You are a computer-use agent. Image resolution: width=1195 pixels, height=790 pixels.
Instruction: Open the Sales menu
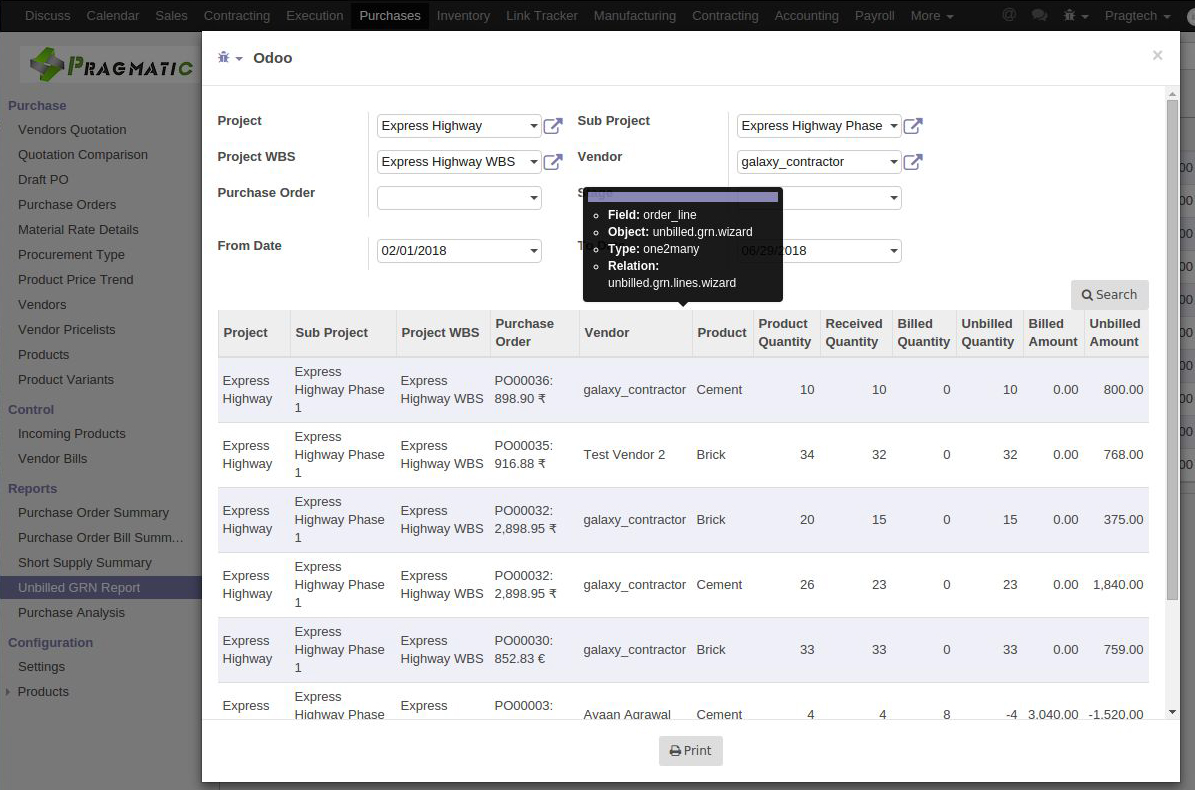[171, 15]
